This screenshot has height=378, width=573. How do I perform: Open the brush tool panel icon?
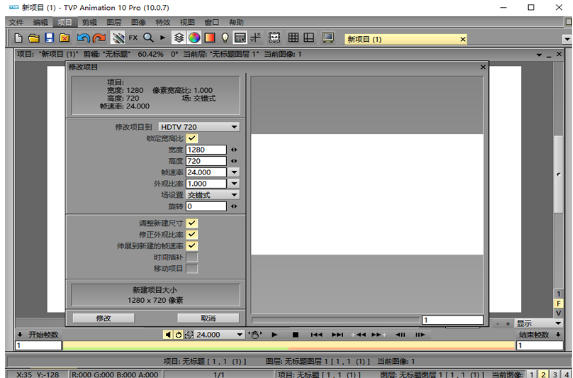[118, 38]
